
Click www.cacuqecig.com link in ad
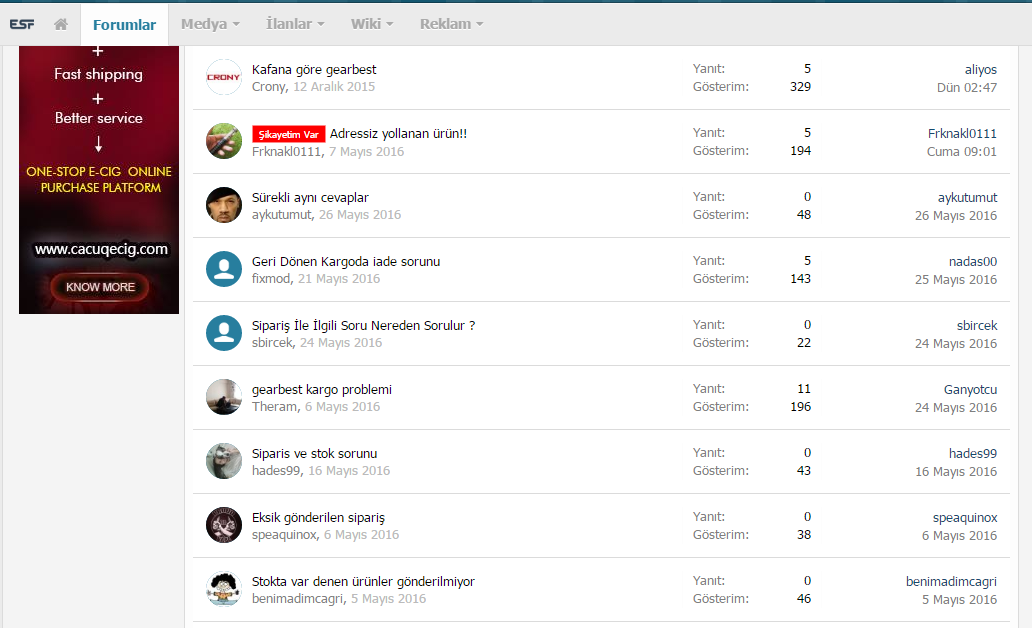point(101,249)
